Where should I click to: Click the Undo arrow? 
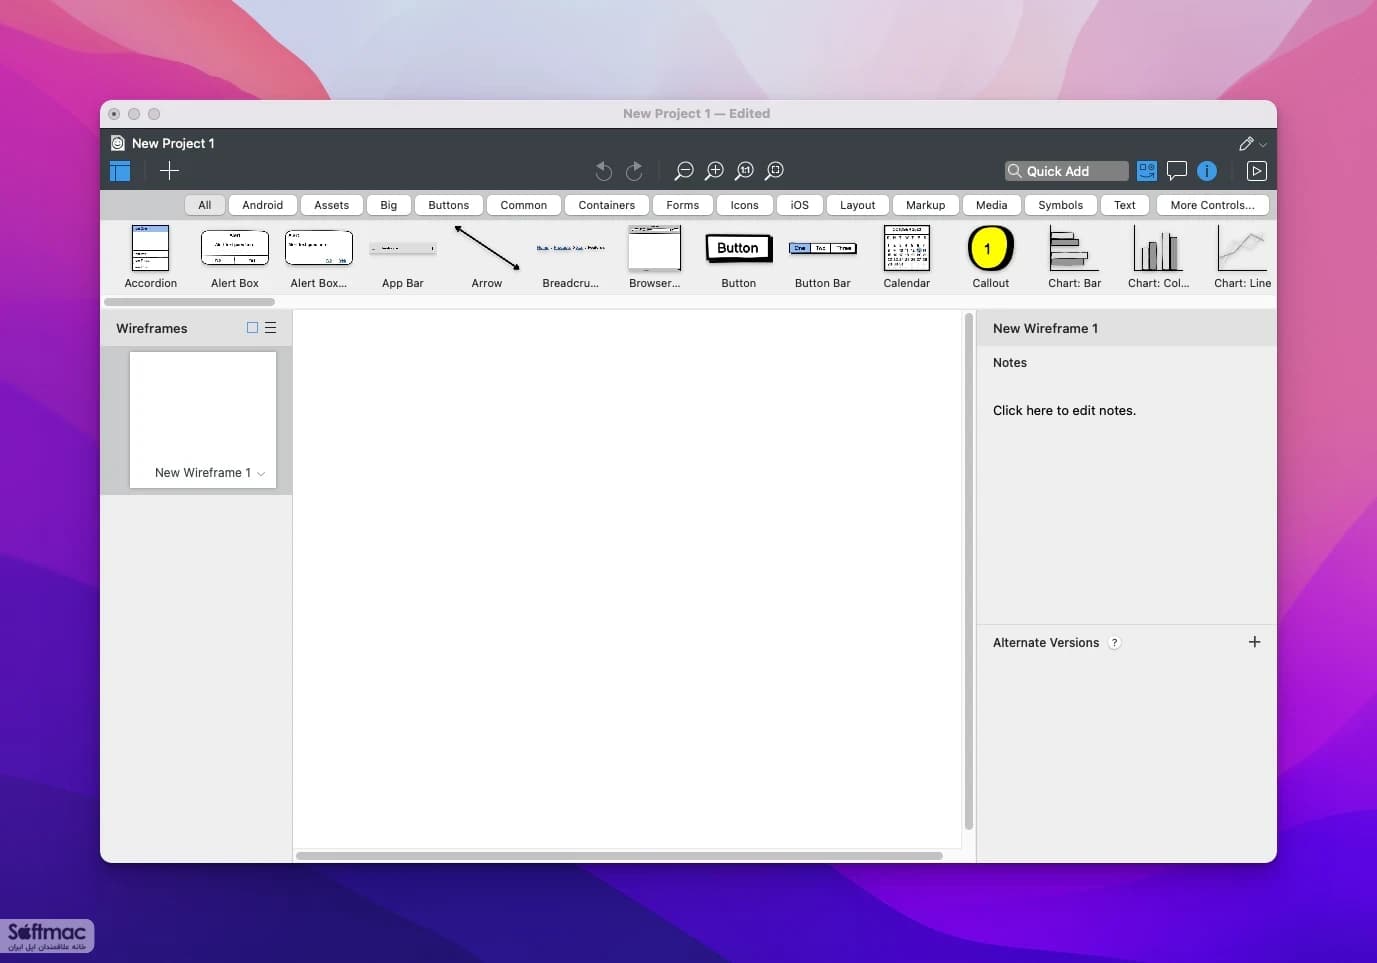[x=603, y=171]
